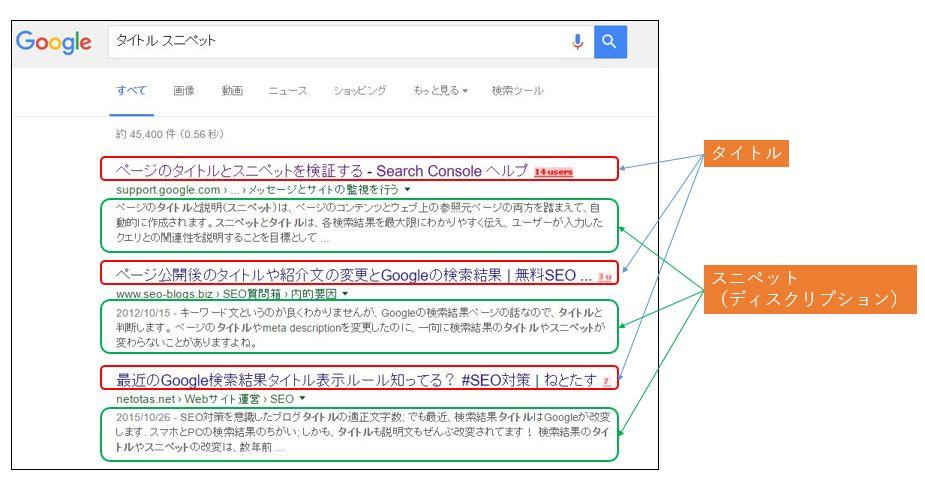Switch to the 画像 tab
The image size is (925, 494).
coord(184,90)
